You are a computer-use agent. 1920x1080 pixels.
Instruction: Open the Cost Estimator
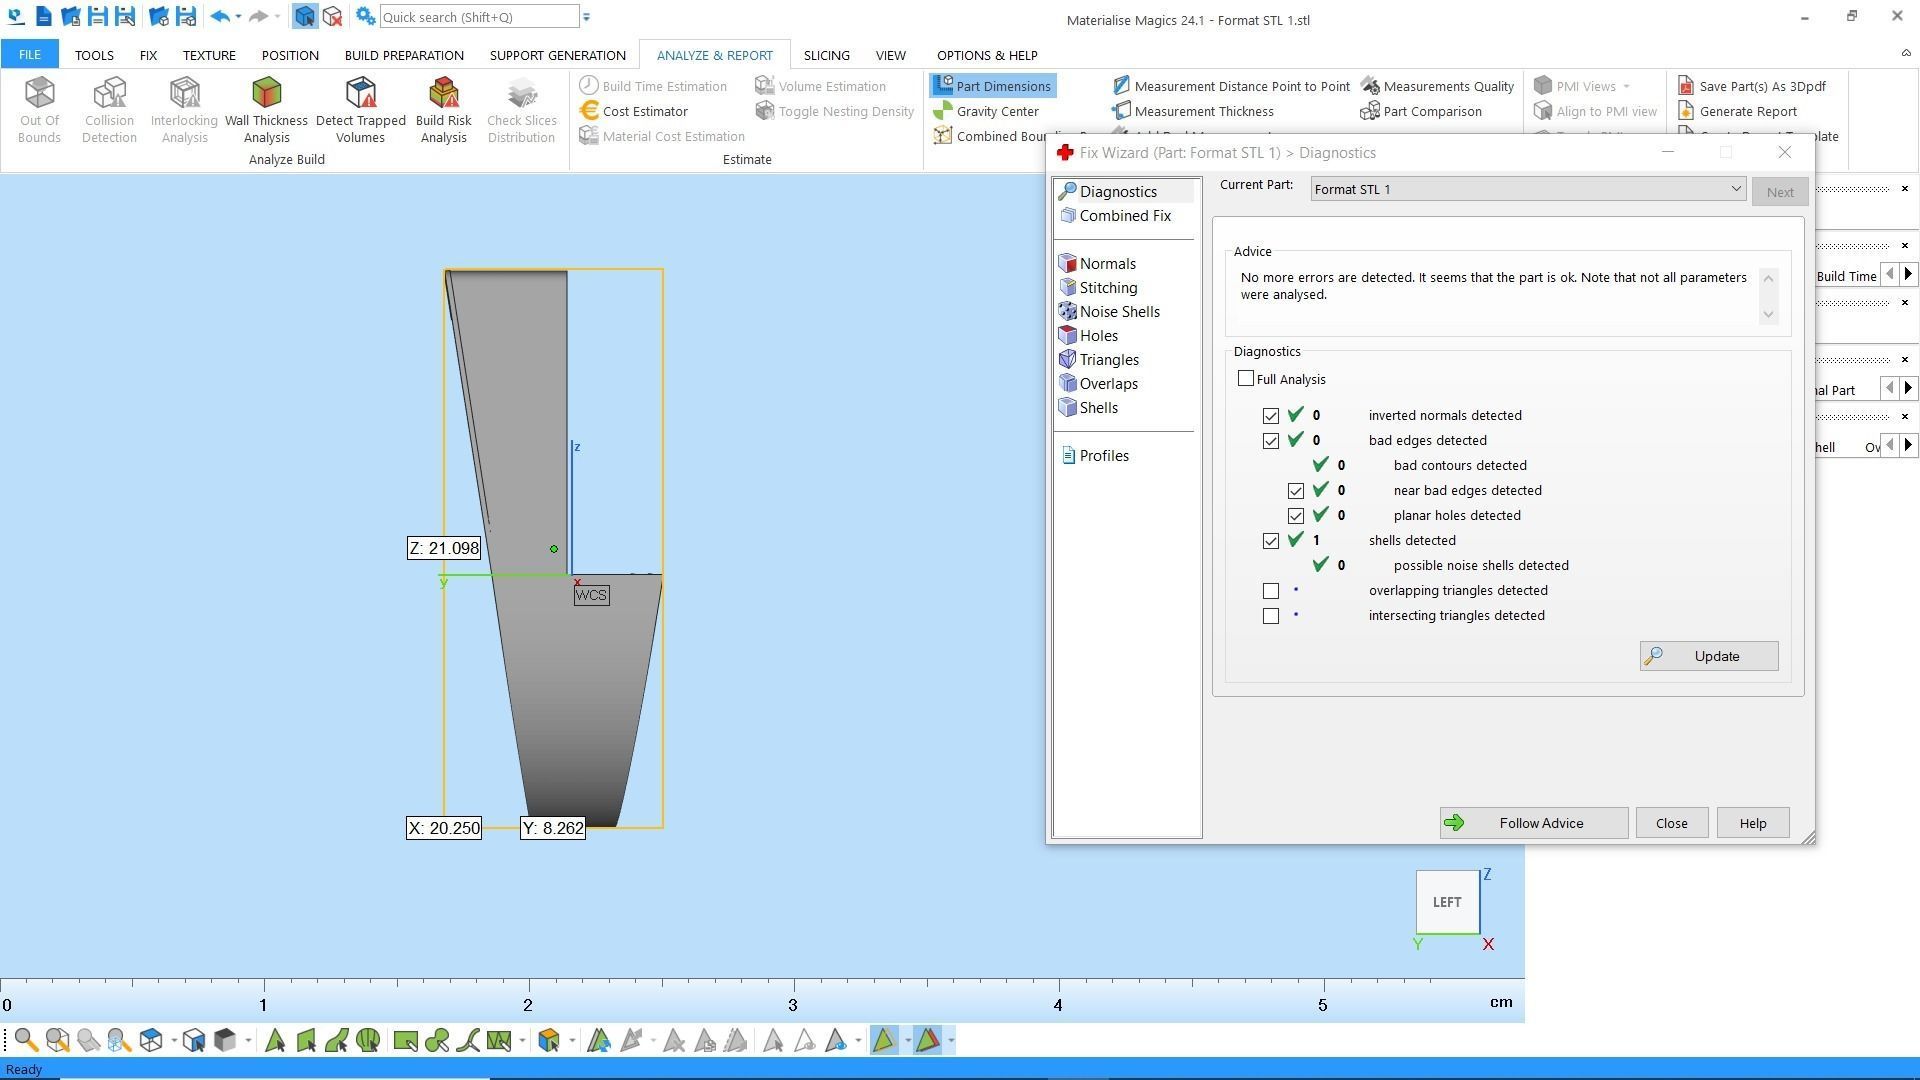(634, 111)
